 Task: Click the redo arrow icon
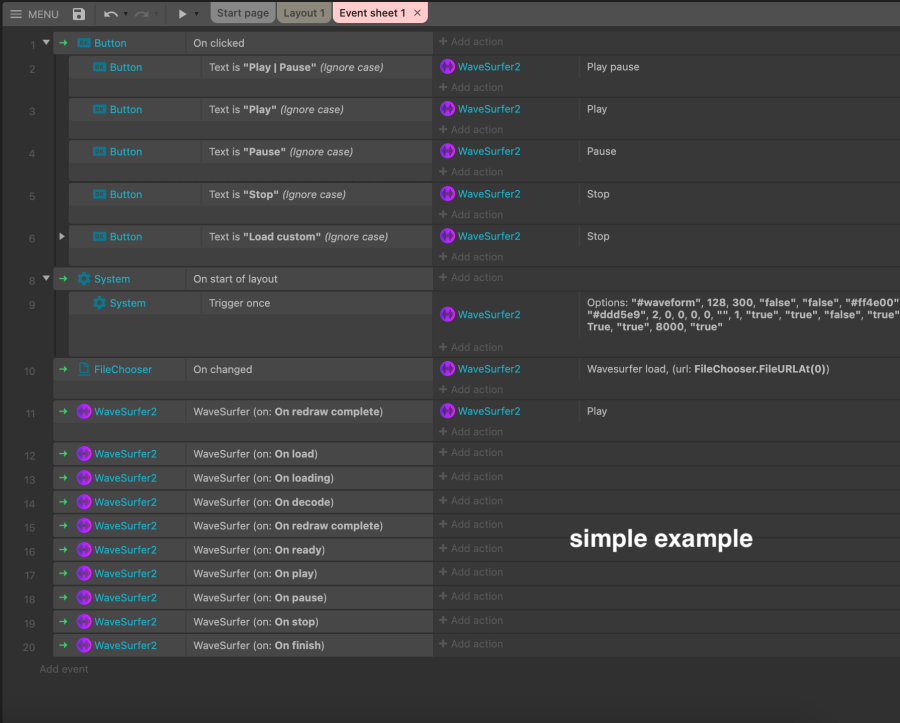click(x=142, y=14)
